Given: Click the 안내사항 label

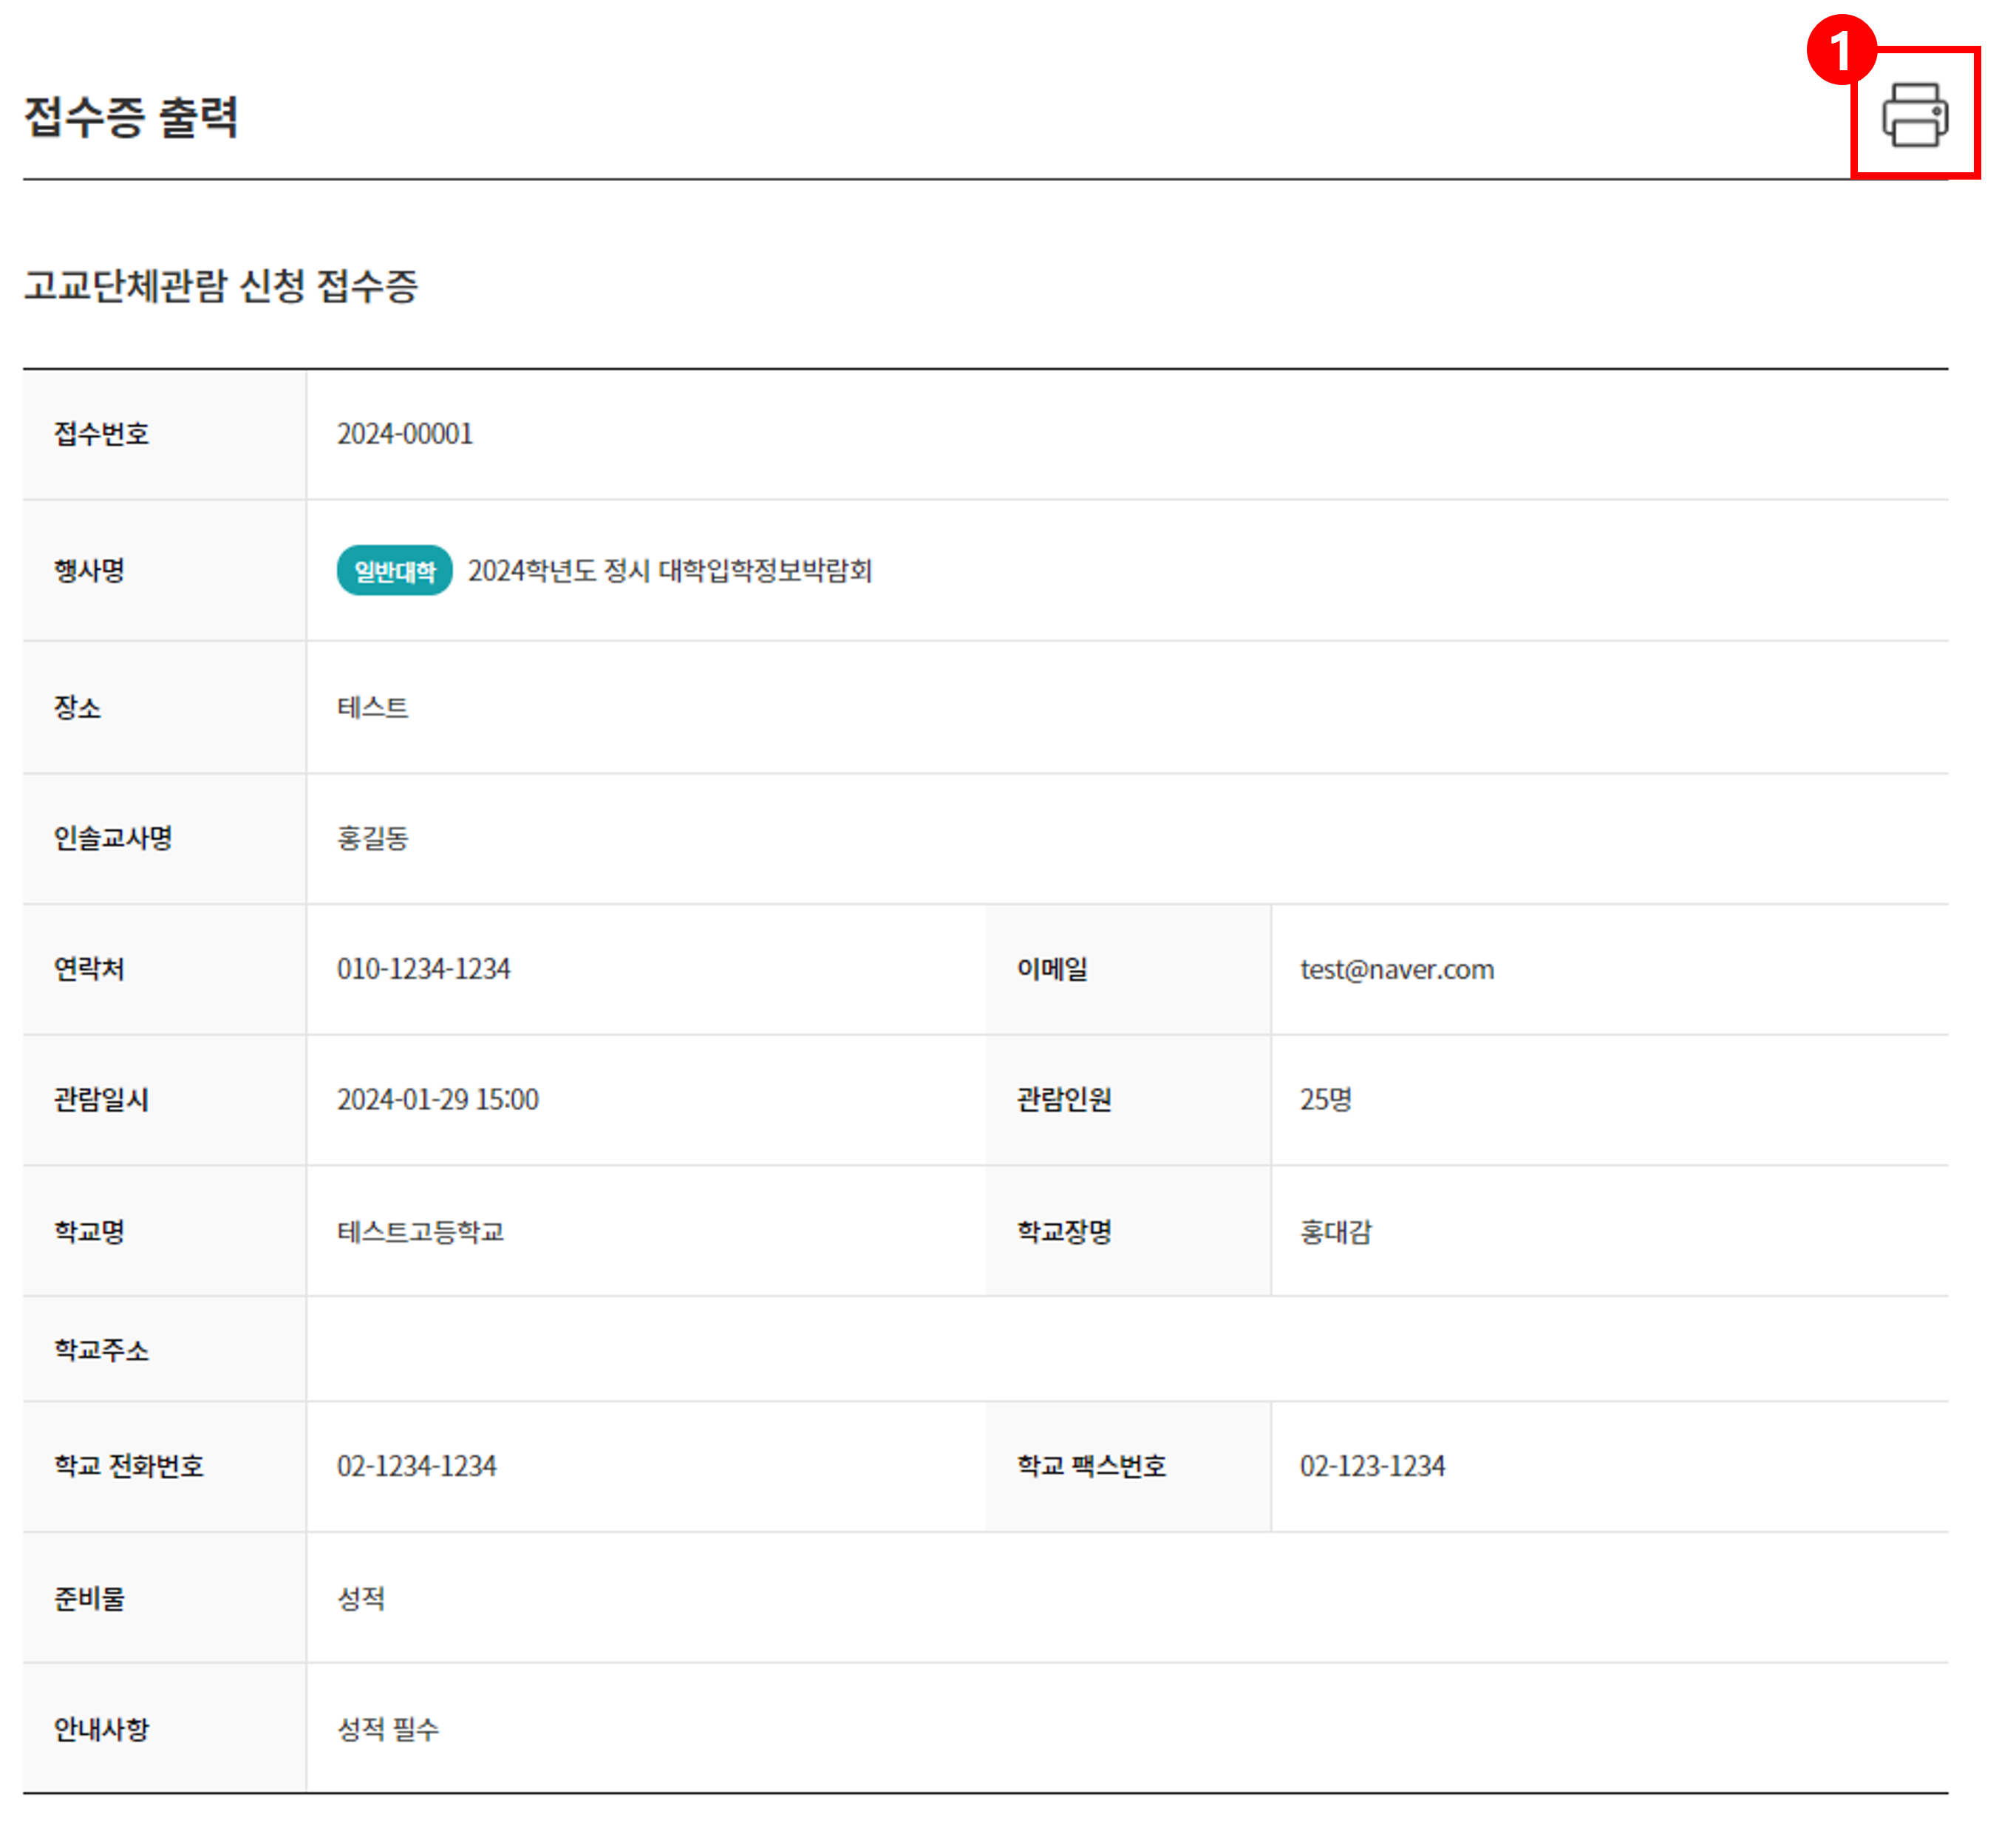Looking at the screenshot, I should 102,1729.
